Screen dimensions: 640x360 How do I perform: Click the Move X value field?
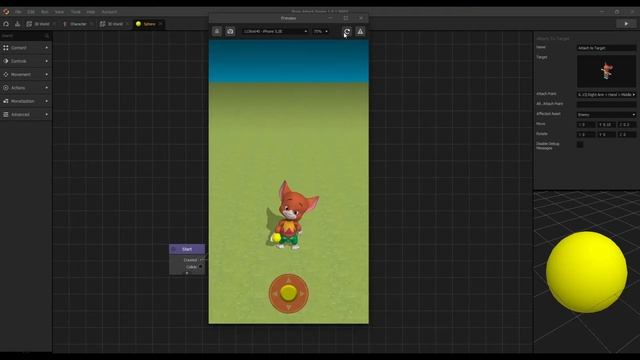pyautogui.click(x=586, y=124)
